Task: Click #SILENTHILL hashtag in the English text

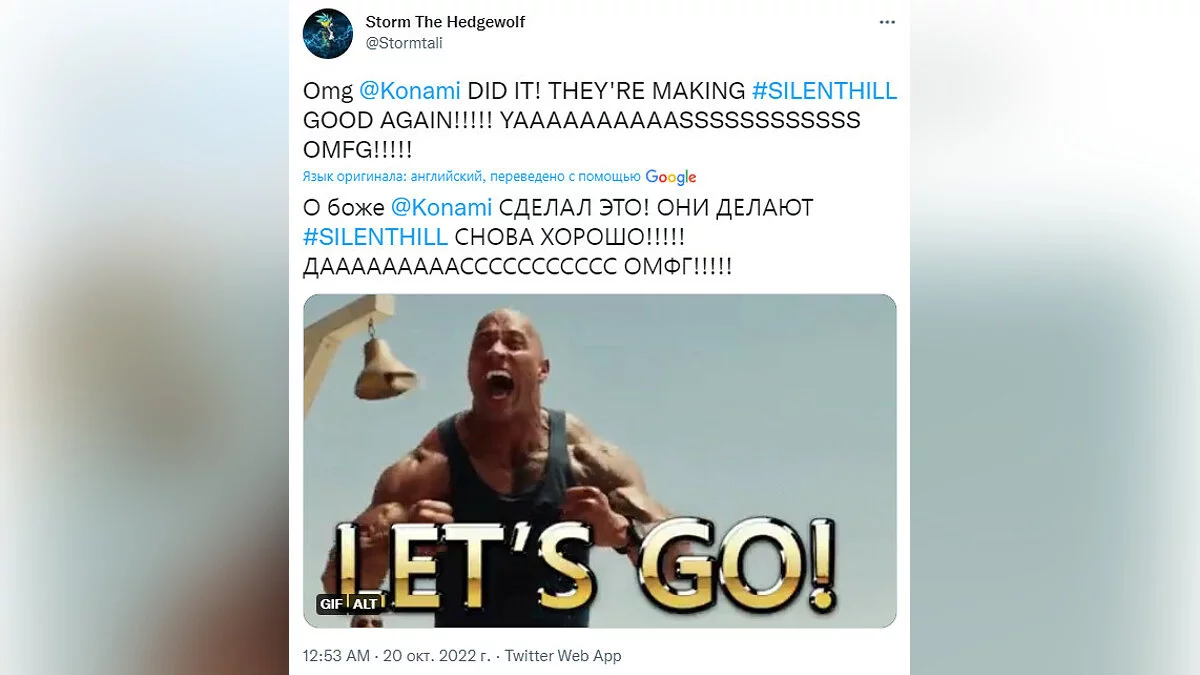Action: pos(824,91)
